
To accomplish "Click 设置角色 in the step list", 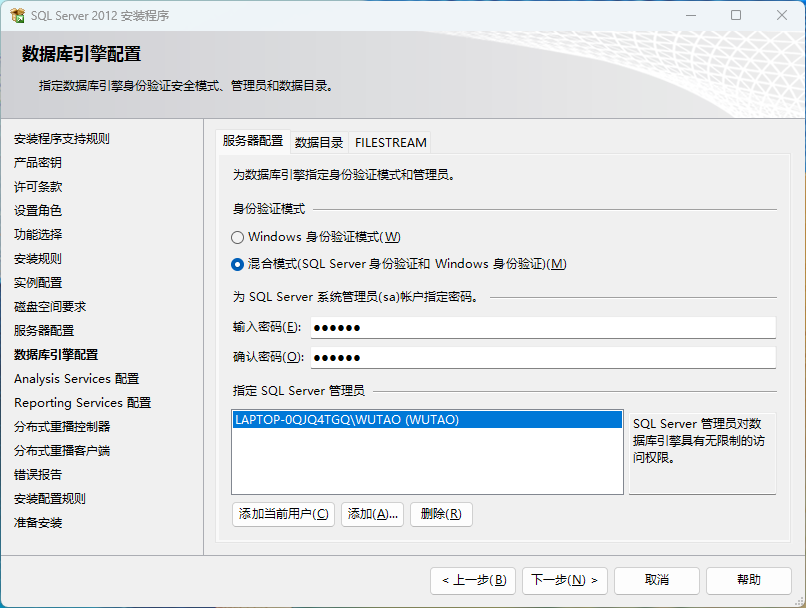I will (38, 211).
